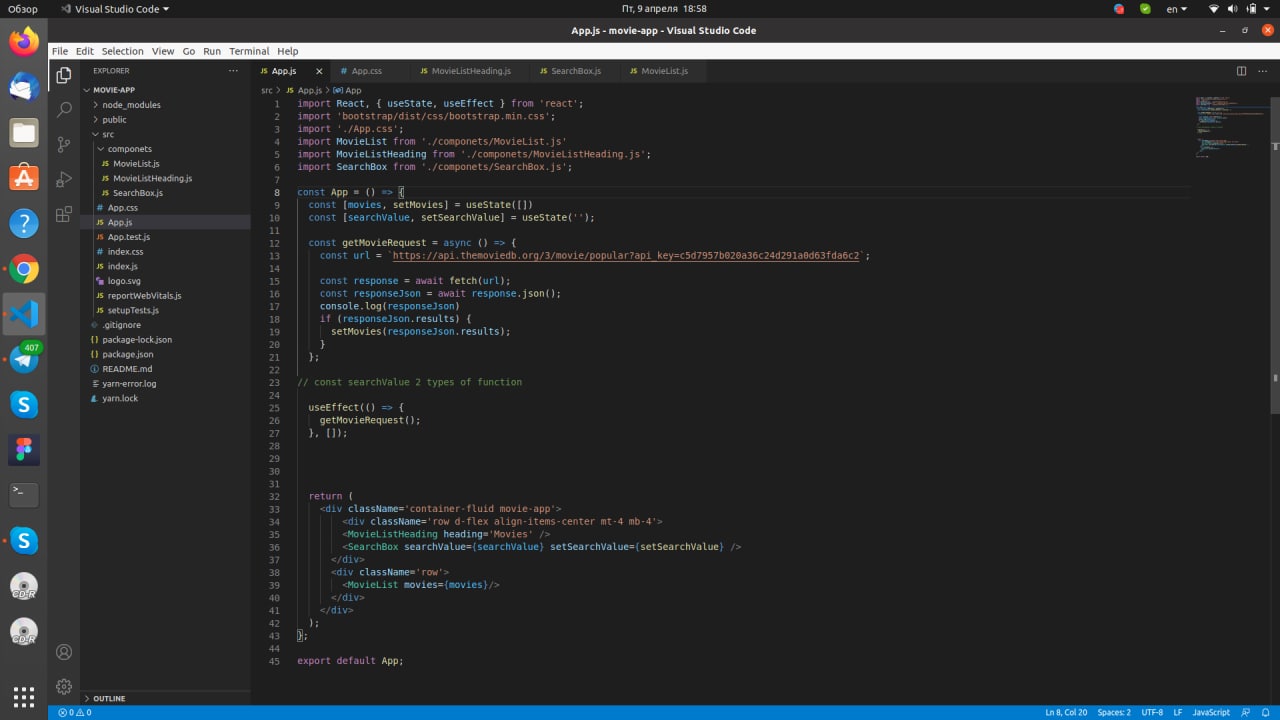Image resolution: width=1280 pixels, height=720 pixels.
Task: Click the Split Editor Right icon
Action: (x=1241, y=71)
